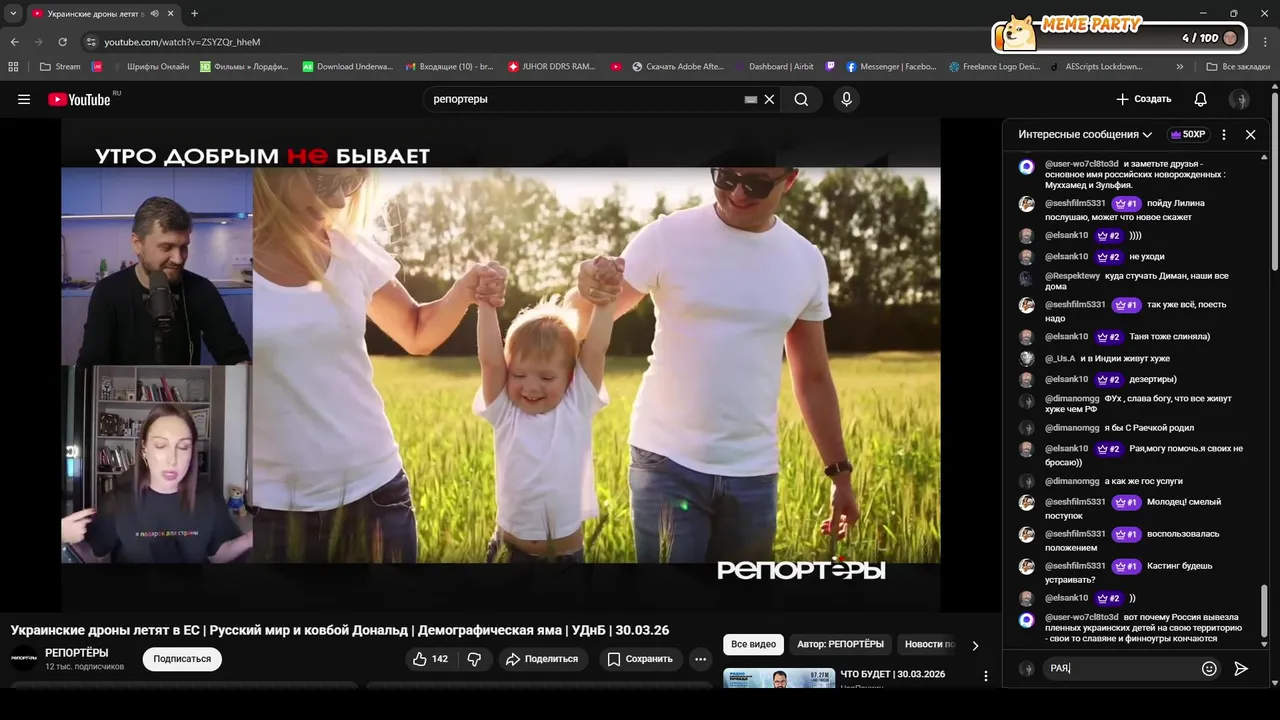The width and height of the screenshot is (1280, 720).
Task: Open Шрифты Онлайн bookmark
Action: pos(149,67)
